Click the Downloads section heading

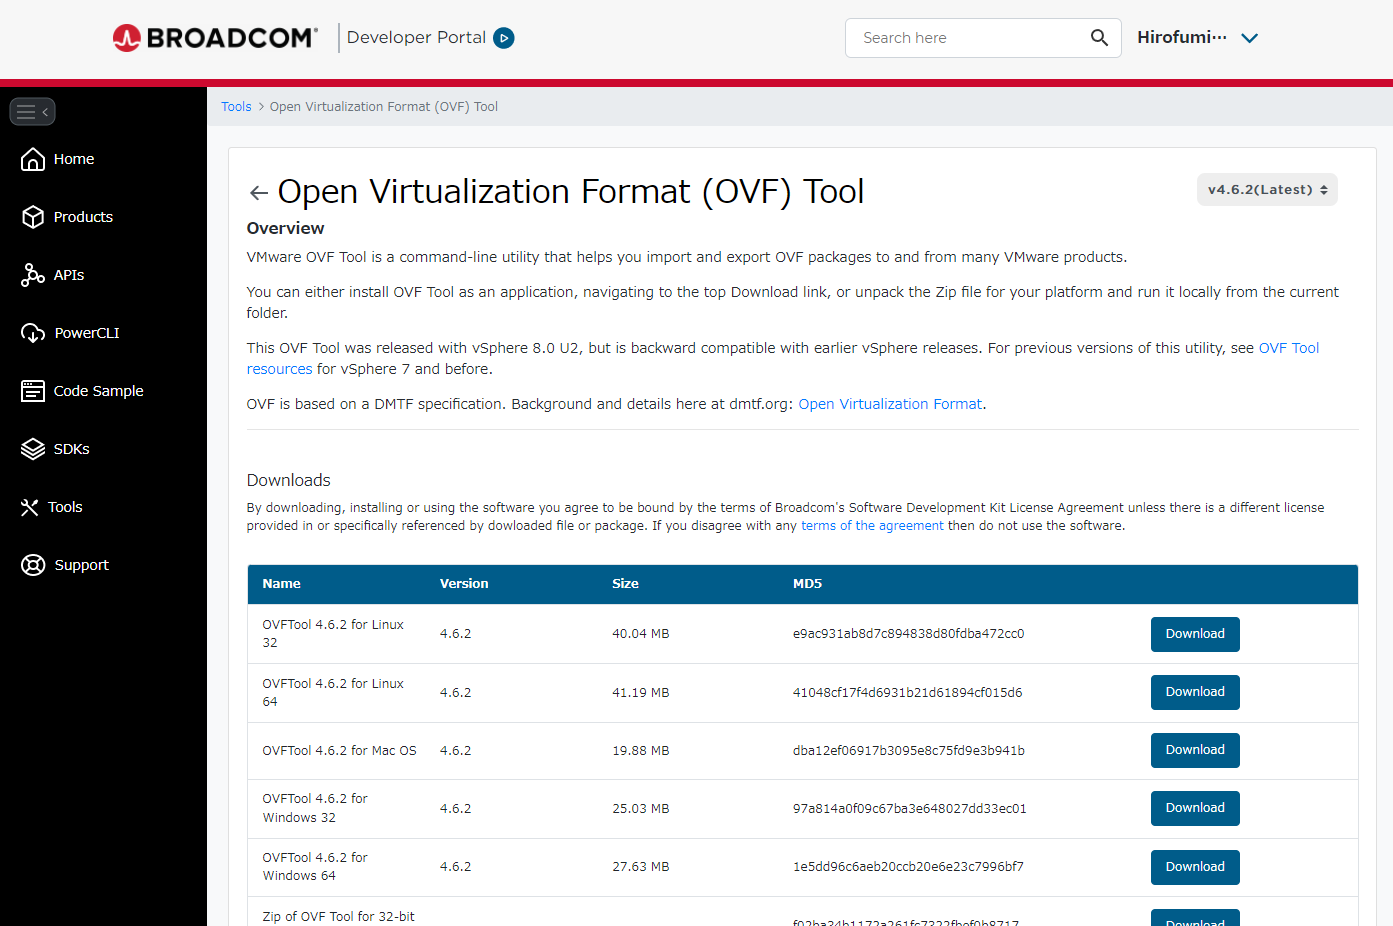(x=288, y=480)
